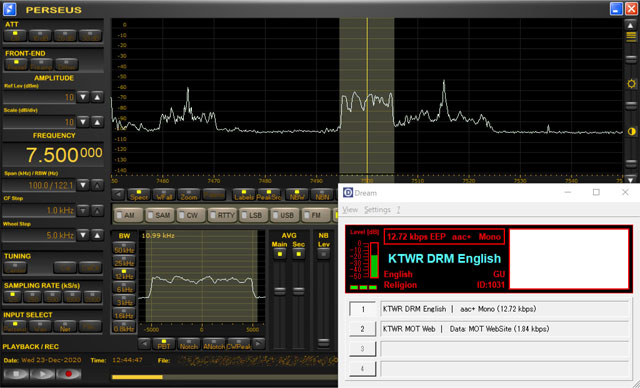Increase Span/RBW with the up arrow

point(97,185)
